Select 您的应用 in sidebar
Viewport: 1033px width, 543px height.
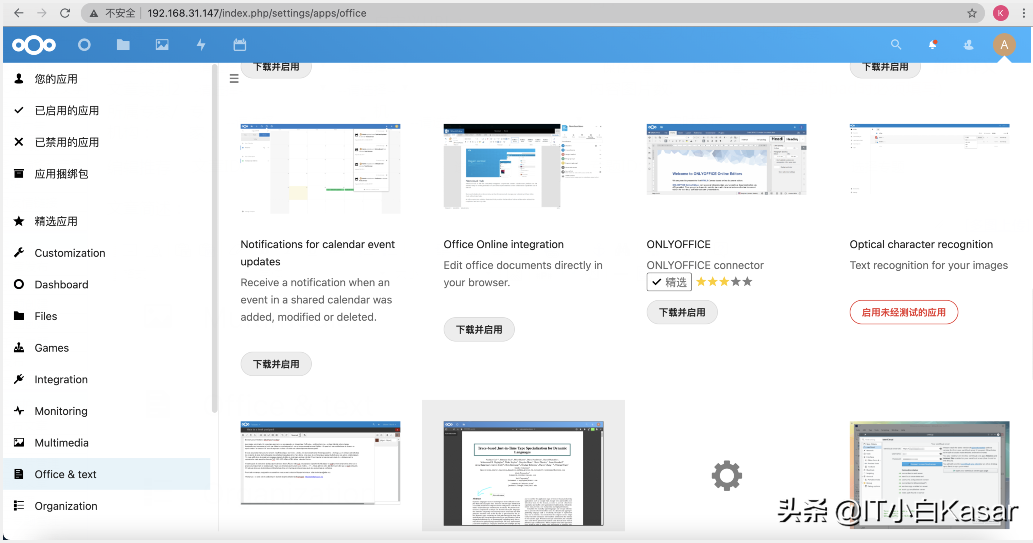pos(107,79)
